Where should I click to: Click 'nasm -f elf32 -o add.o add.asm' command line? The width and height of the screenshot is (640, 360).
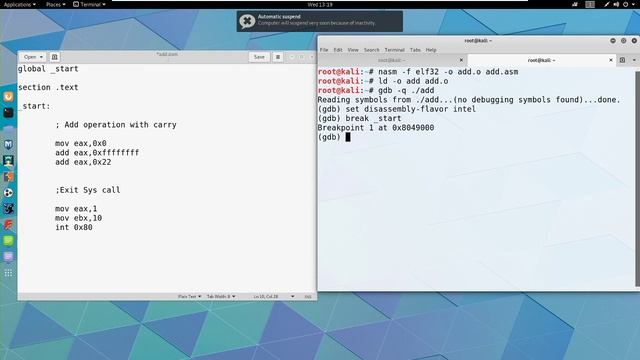point(448,72)
